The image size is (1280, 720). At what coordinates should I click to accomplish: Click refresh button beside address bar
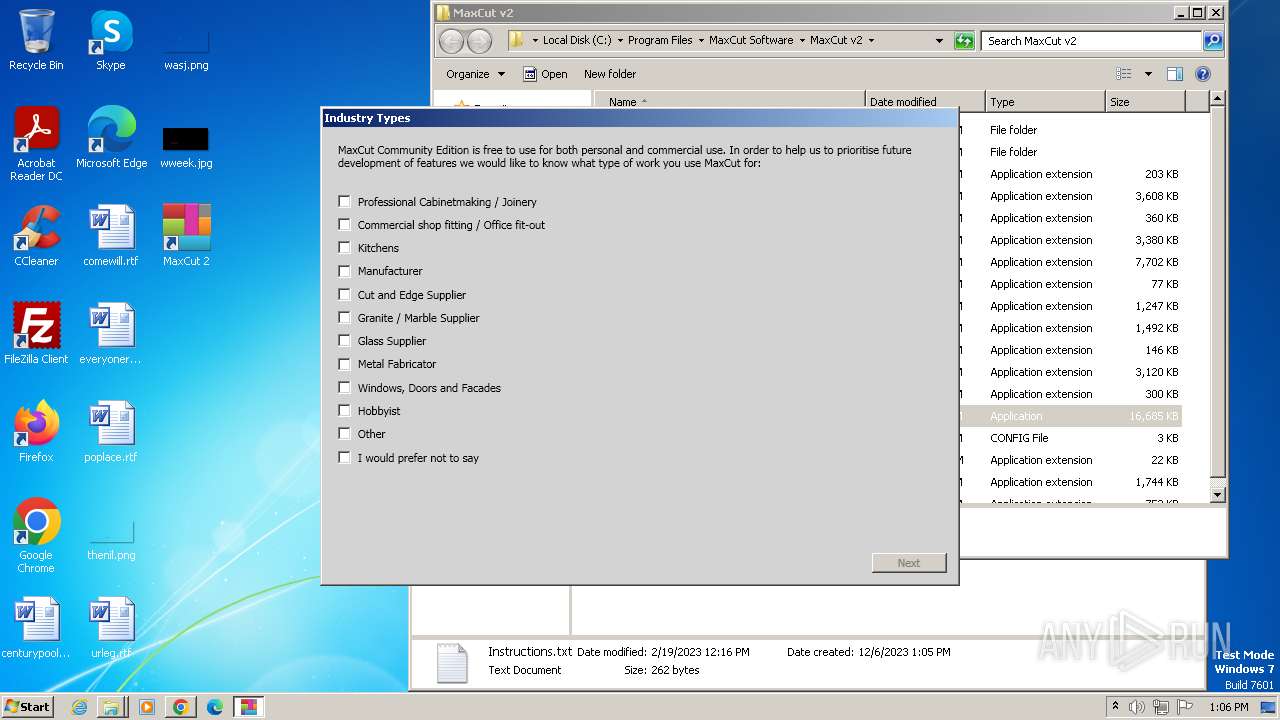click(x=964, y=41)
